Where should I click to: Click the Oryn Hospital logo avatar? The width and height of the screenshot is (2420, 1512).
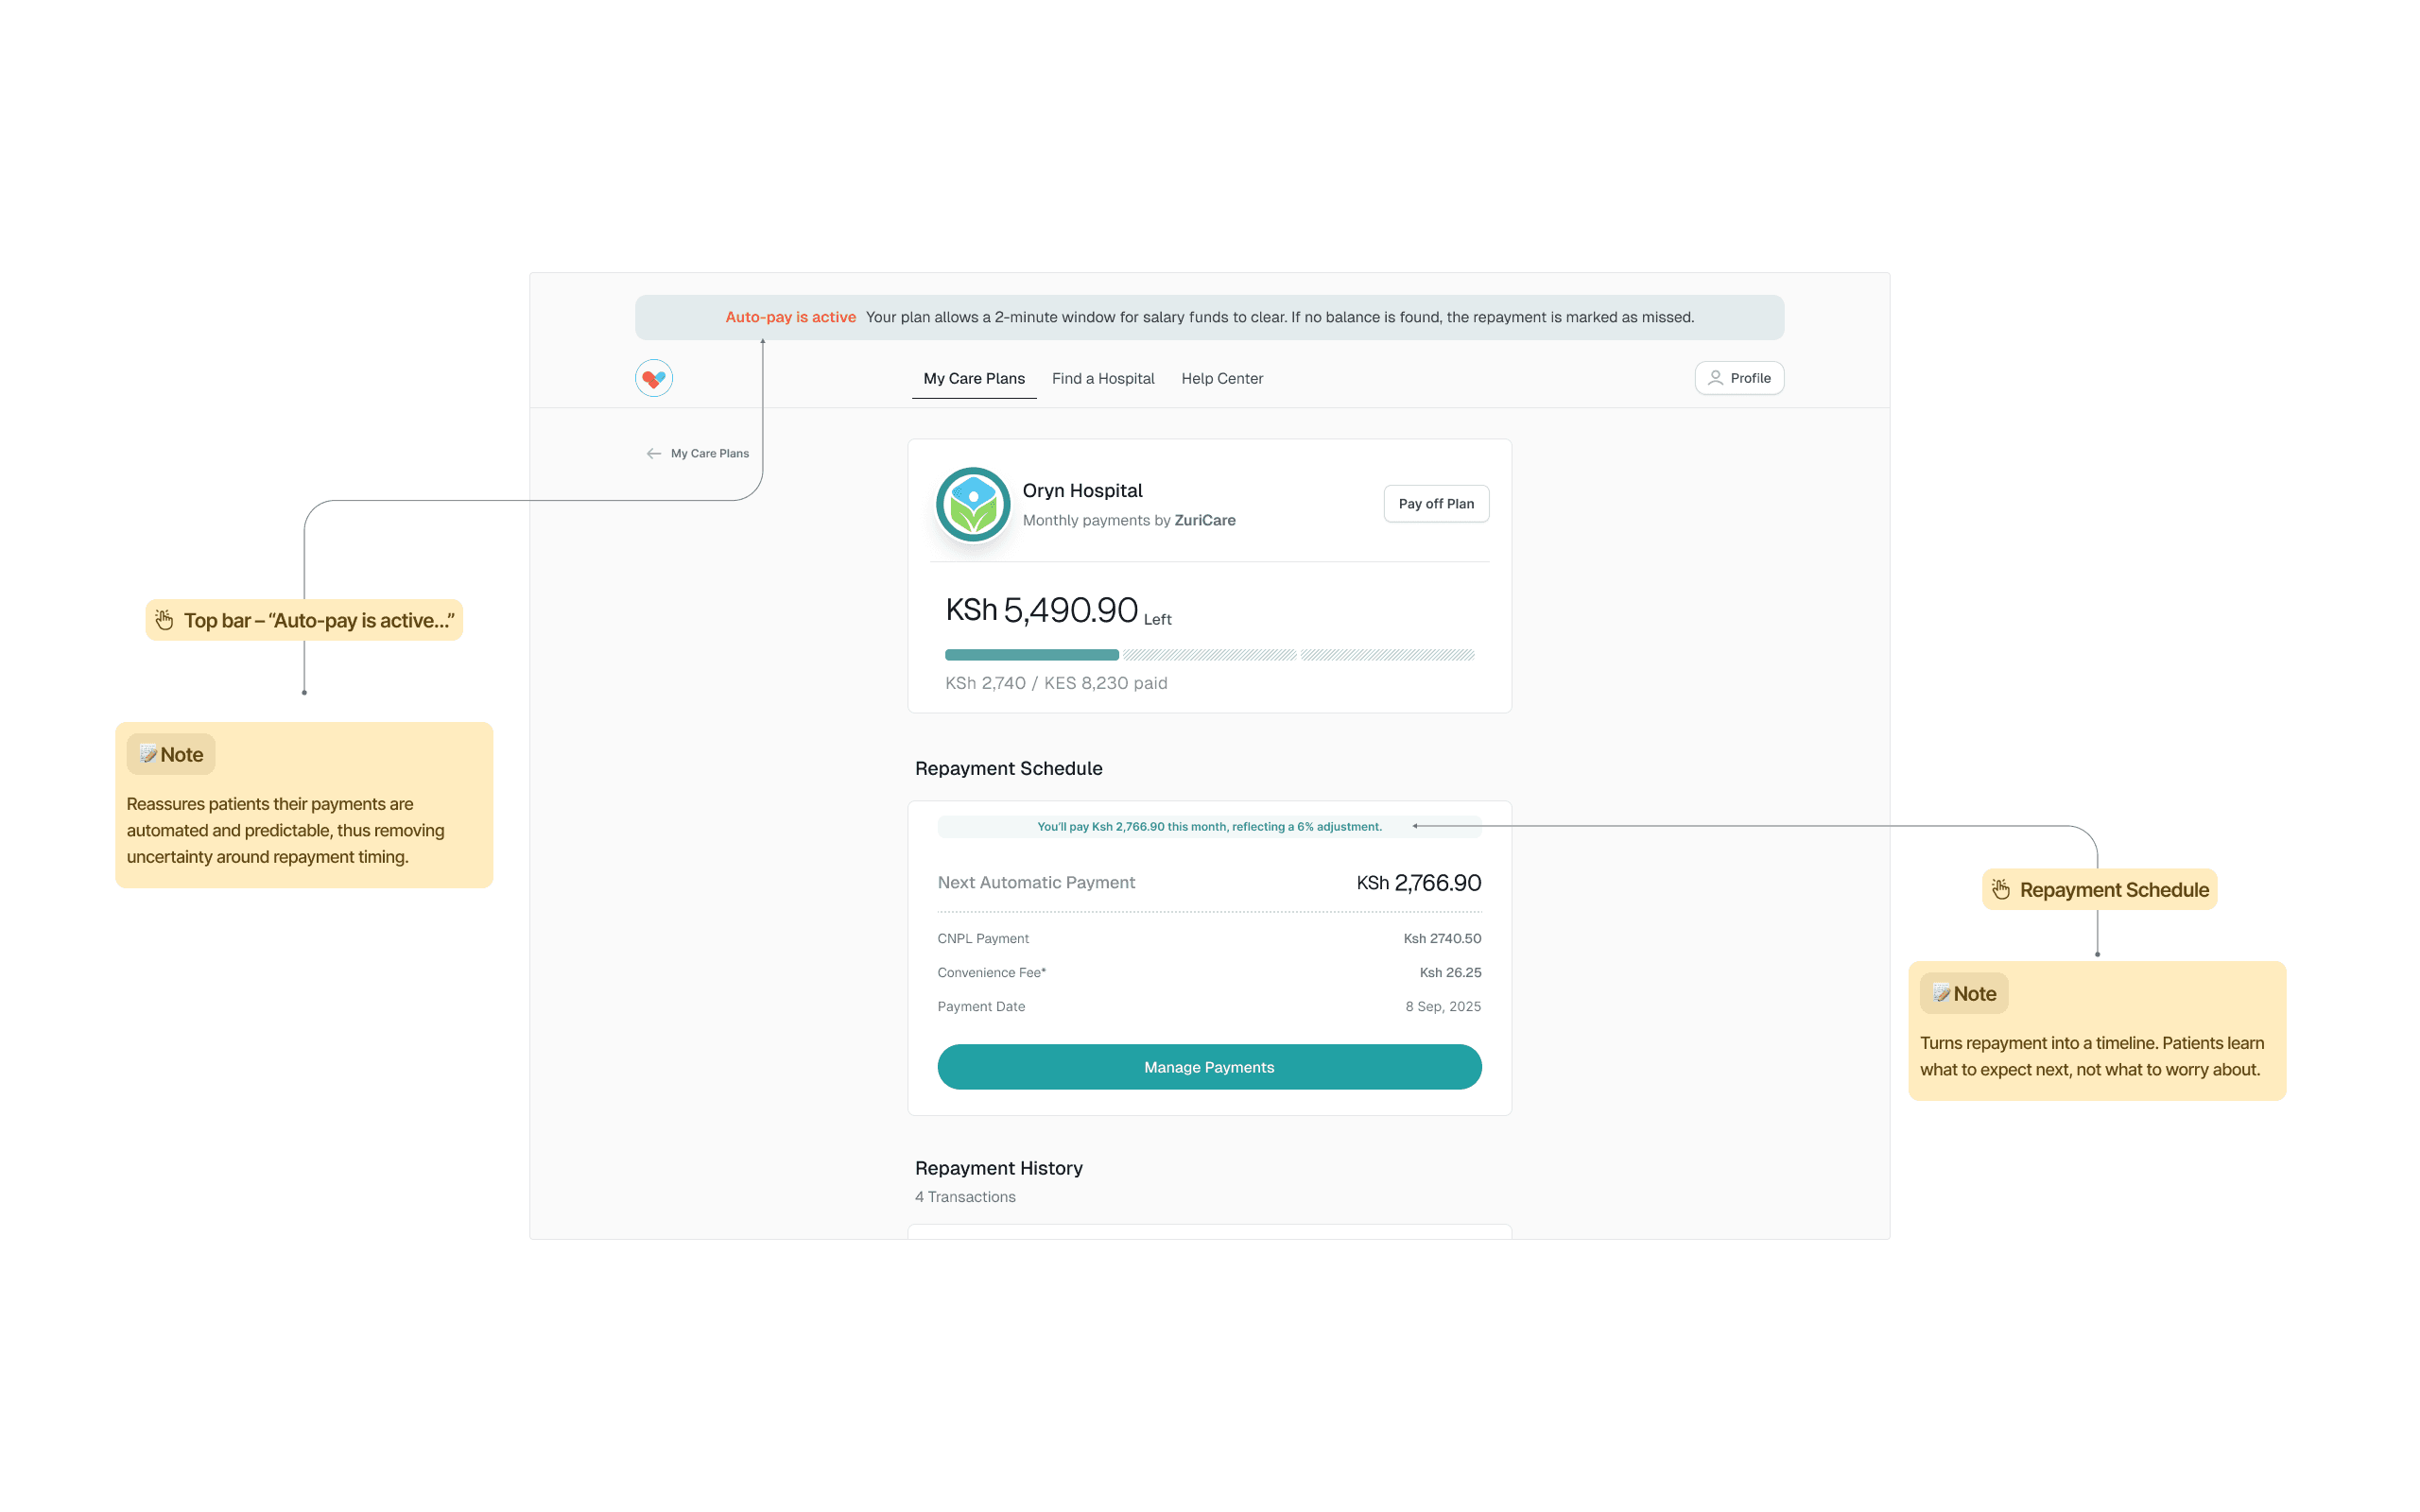(972, 504)
